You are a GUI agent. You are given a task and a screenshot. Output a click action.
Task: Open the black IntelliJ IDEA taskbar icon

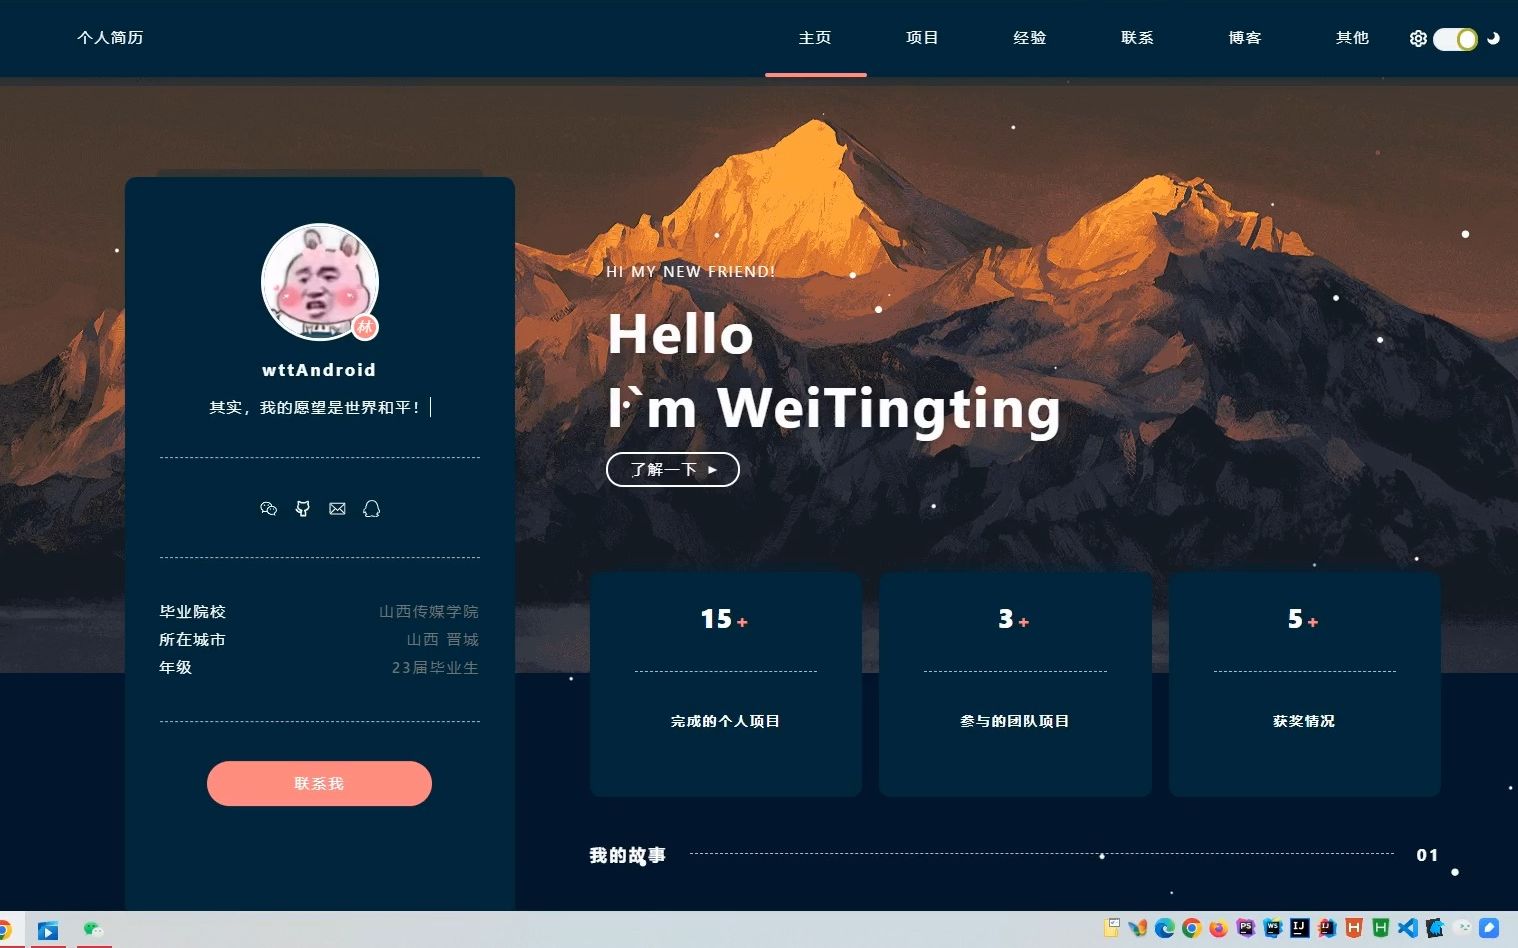pyautogui.click(x=1299, y=928)
